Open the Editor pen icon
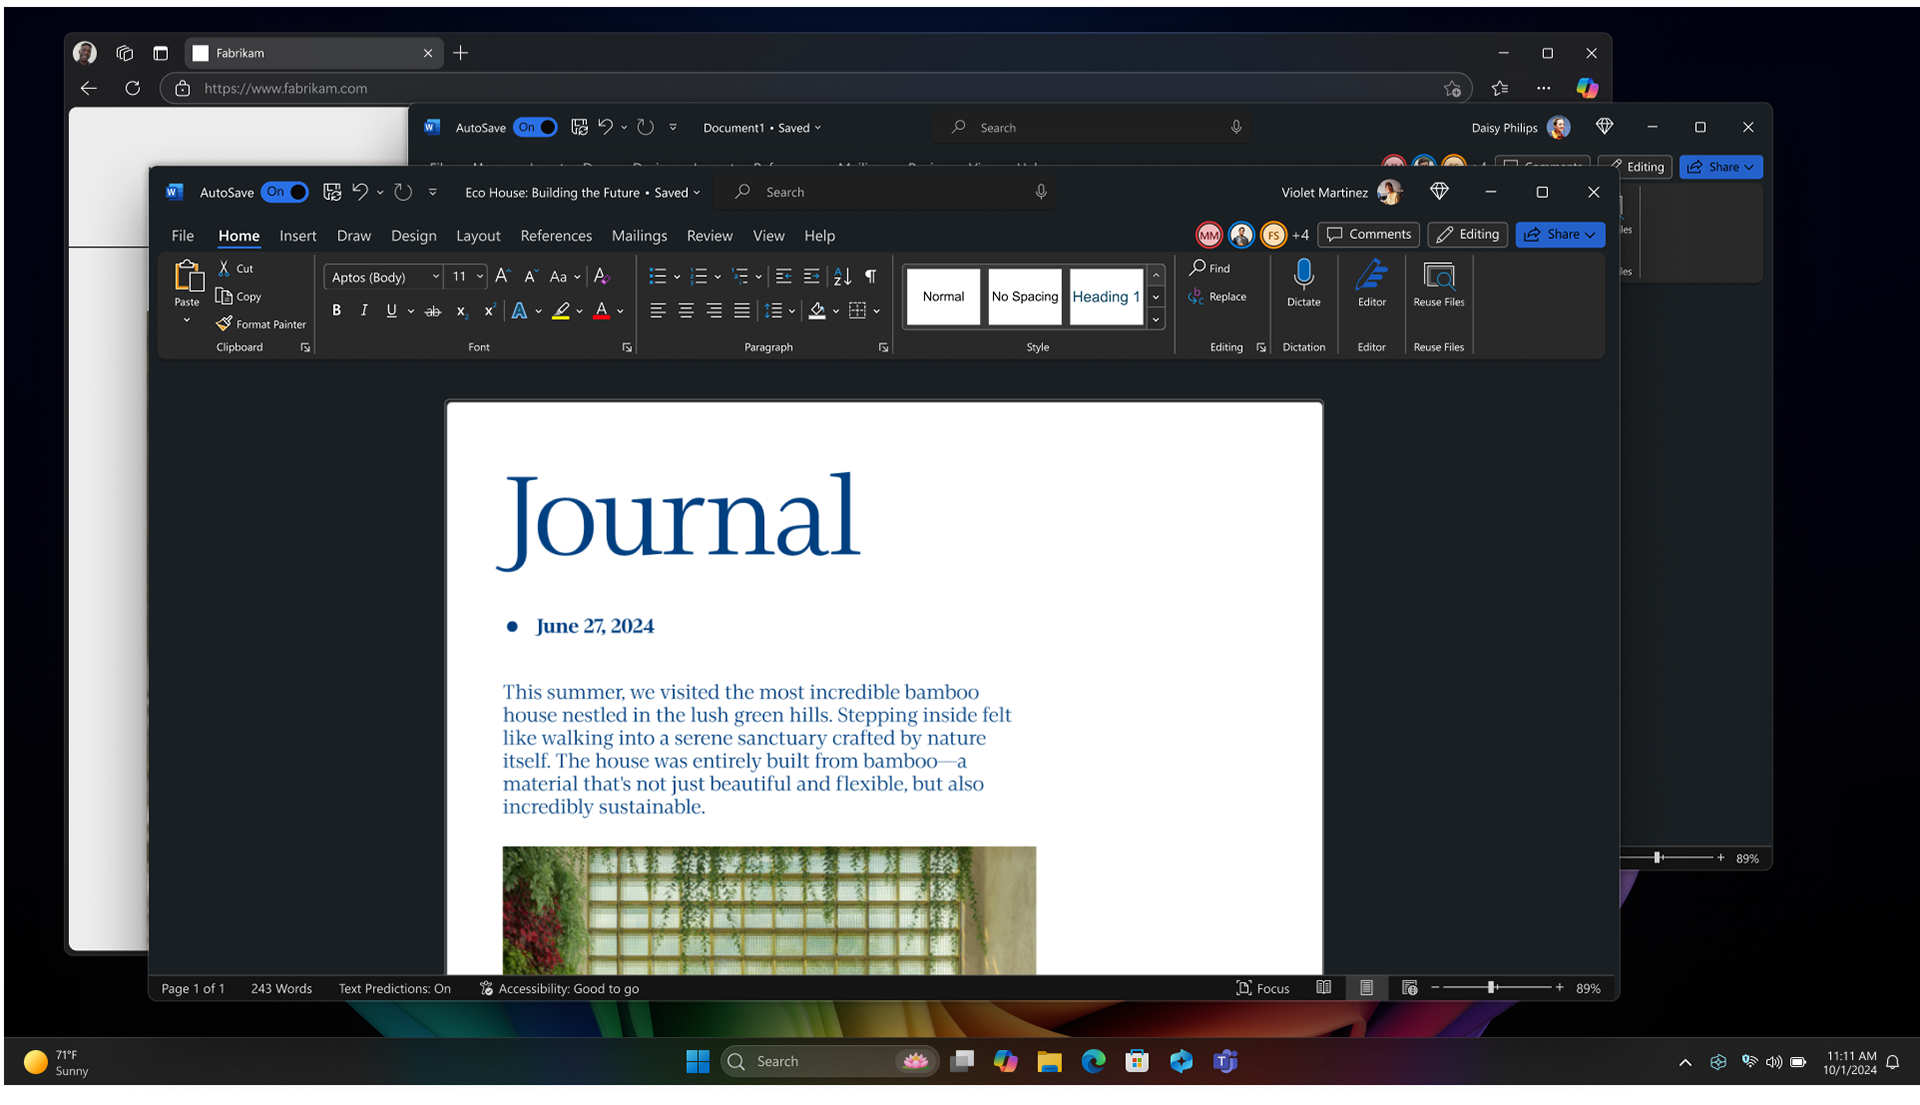 pos(1371,275)
